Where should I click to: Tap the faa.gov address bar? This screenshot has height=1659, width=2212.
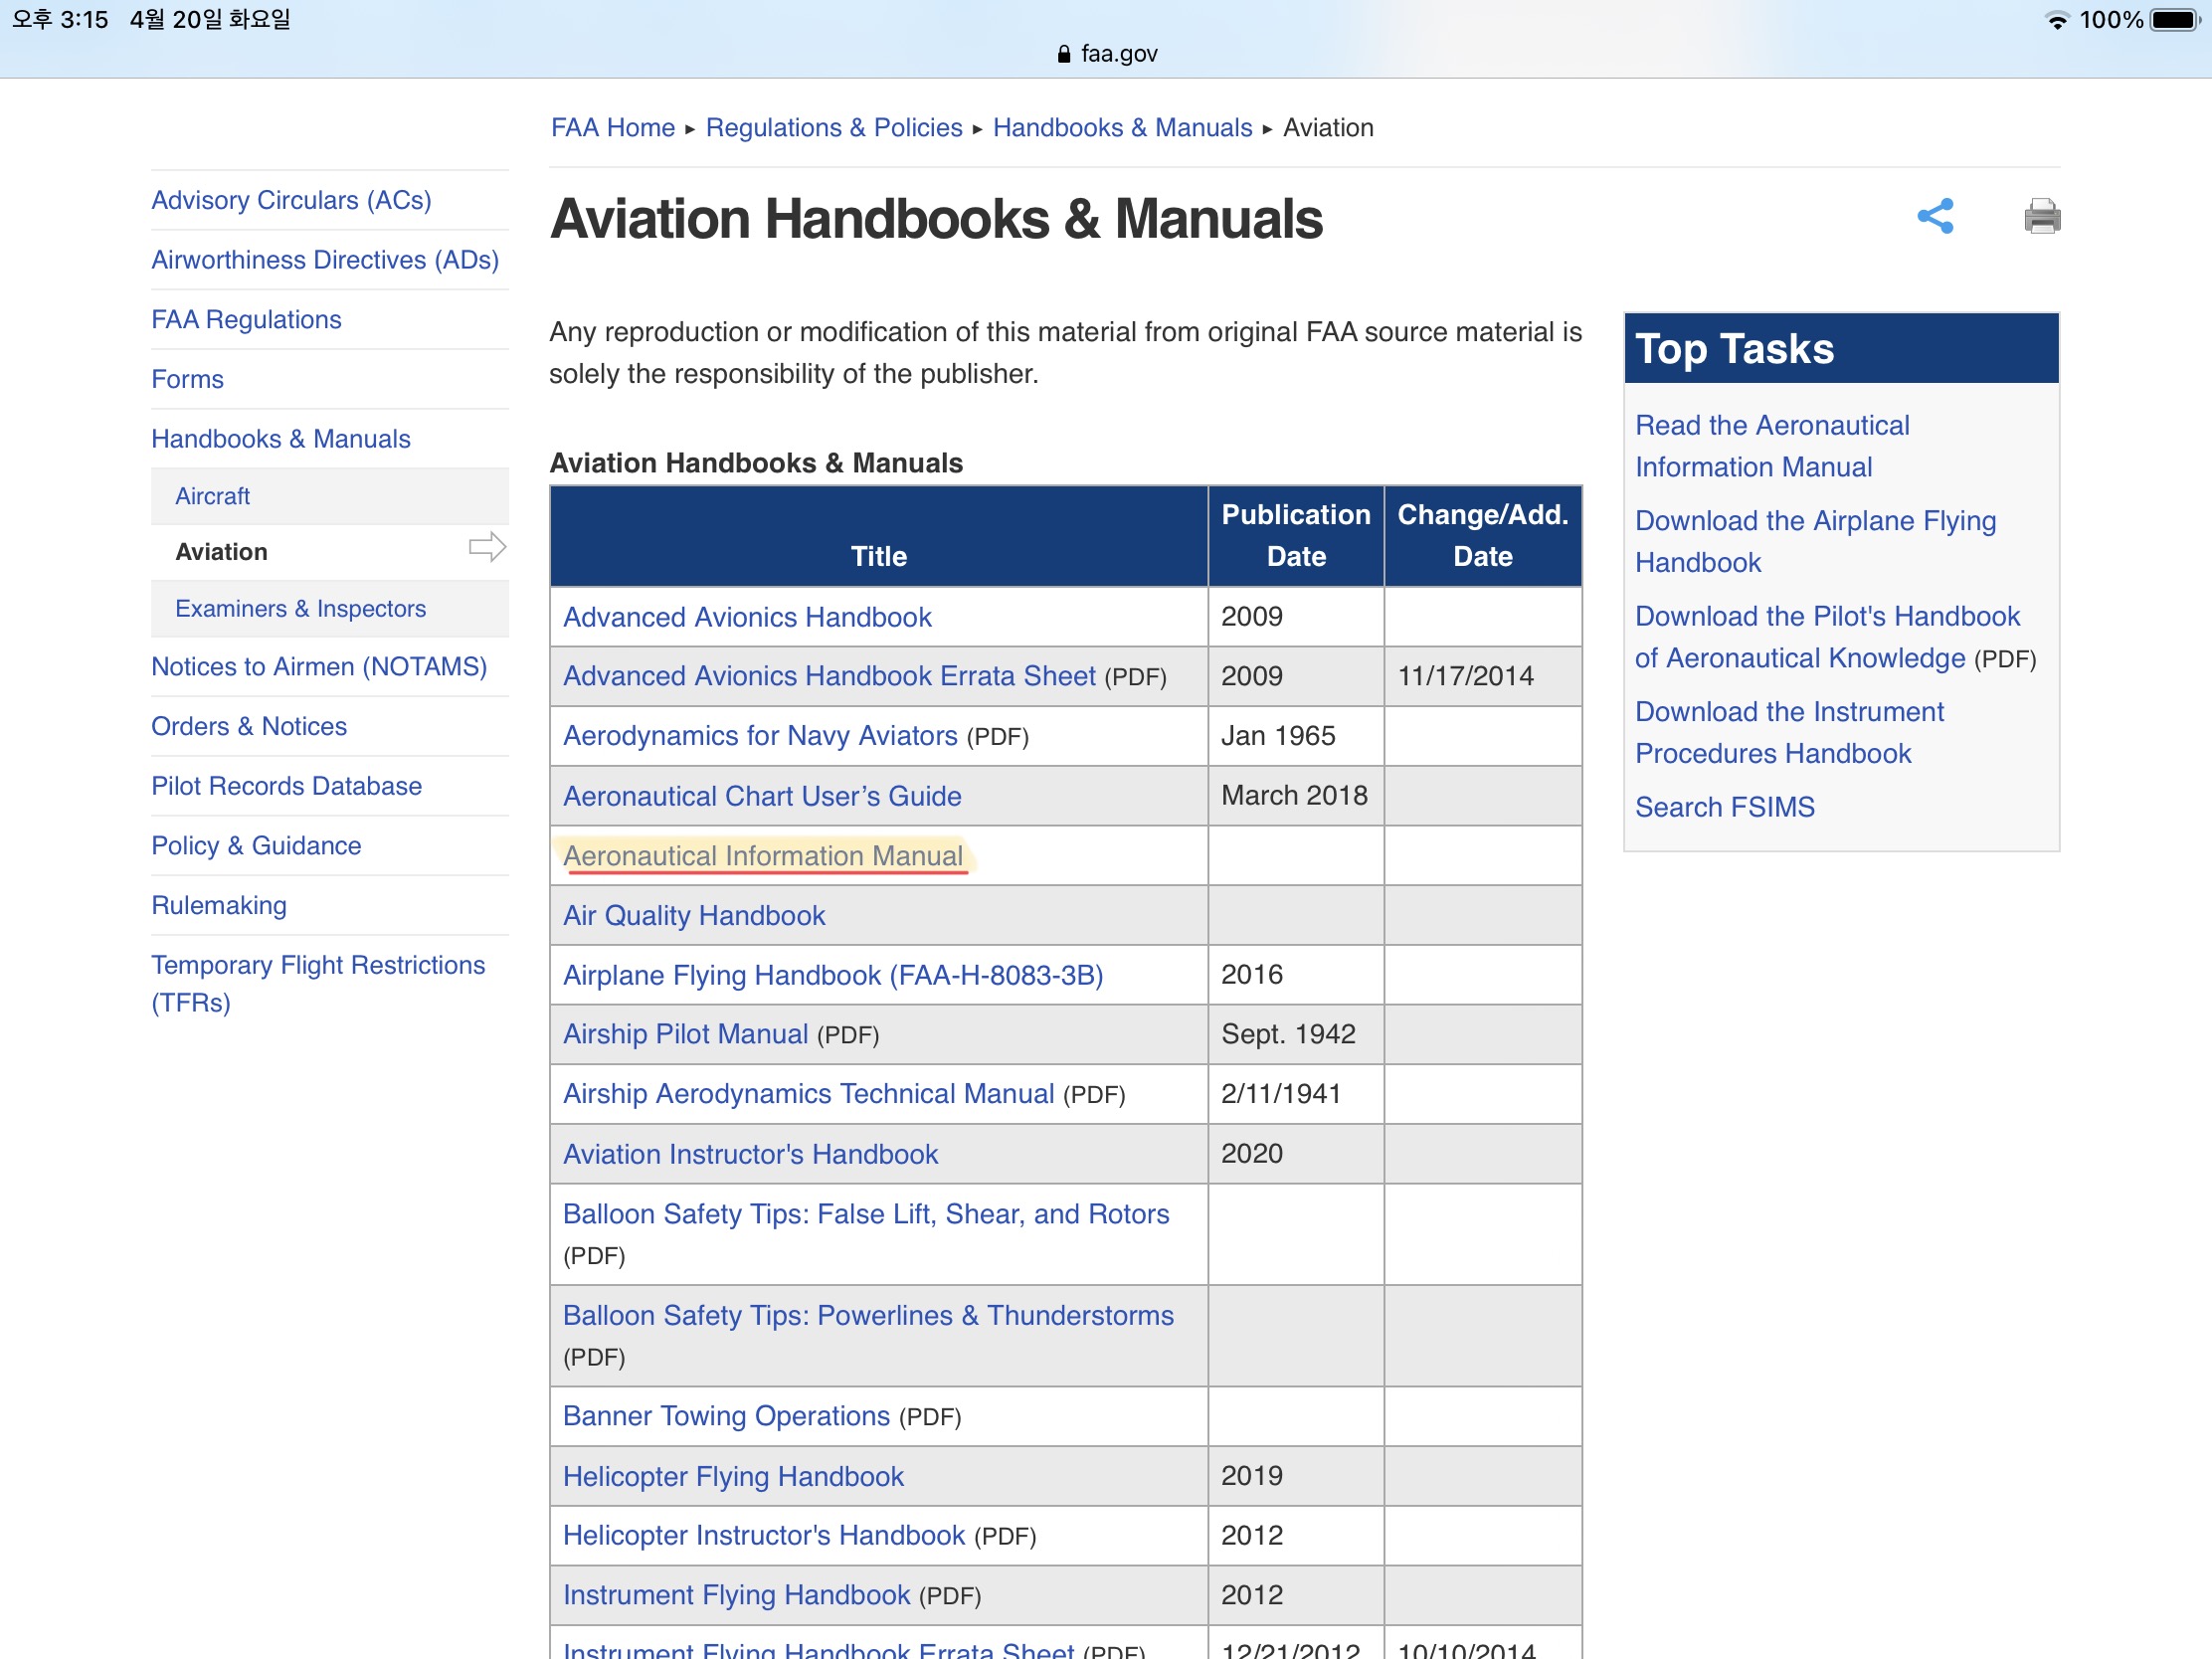click(x=1106, y=54)
